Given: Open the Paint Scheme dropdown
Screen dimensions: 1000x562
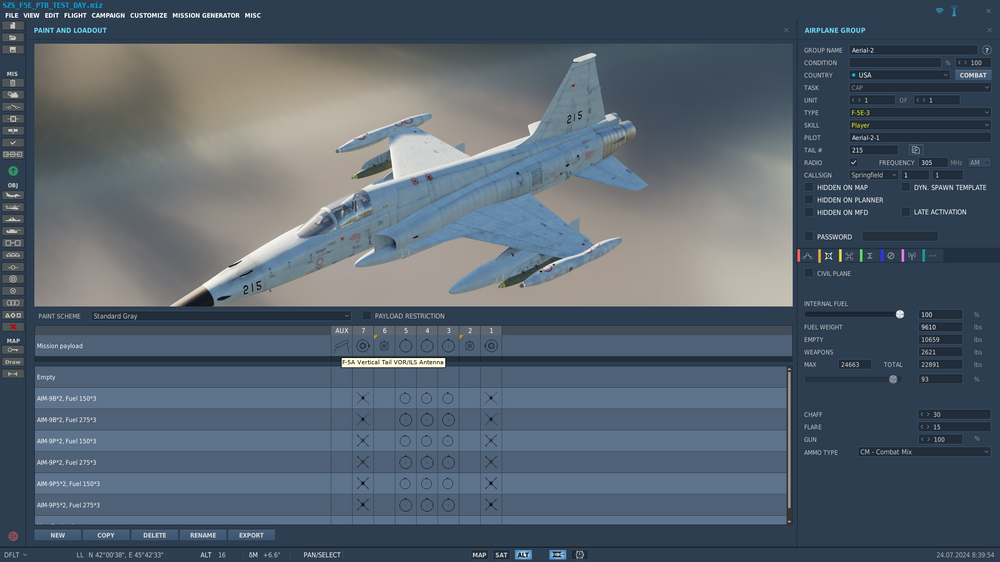Looking at the screenshot, I should [221, 316].
